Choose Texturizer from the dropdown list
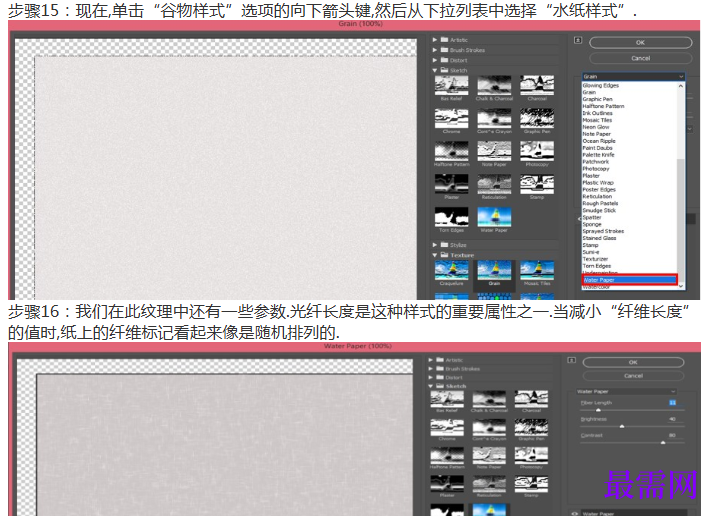The height and width of the screenshot is (516, 716). point(595,259)
